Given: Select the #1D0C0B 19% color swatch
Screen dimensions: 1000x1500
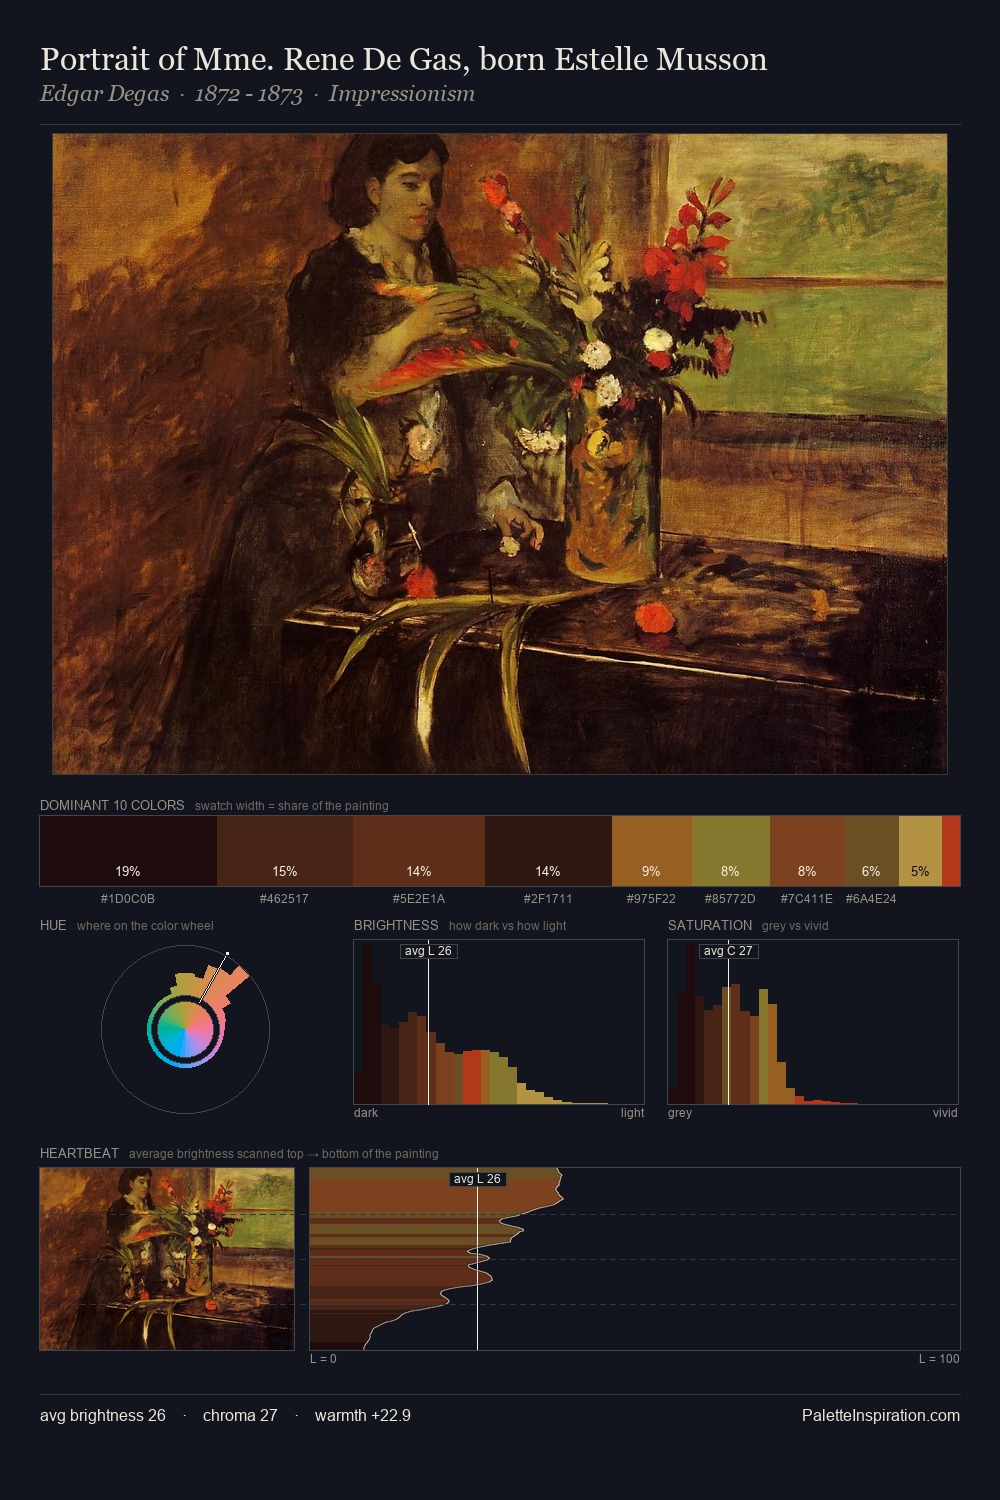Looking at the screenshot, I should point(128,851).
